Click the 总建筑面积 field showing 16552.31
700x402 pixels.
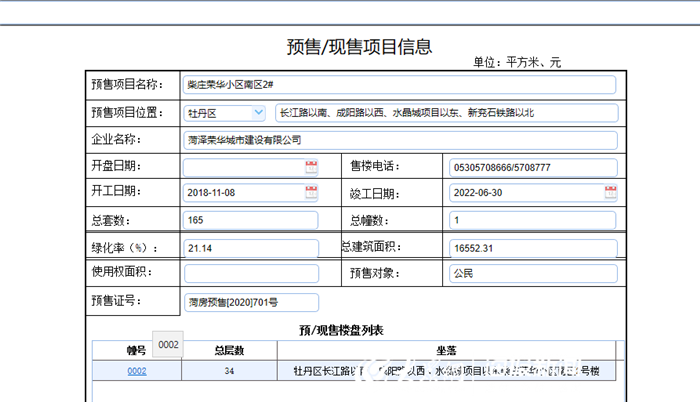pos(533,248)
